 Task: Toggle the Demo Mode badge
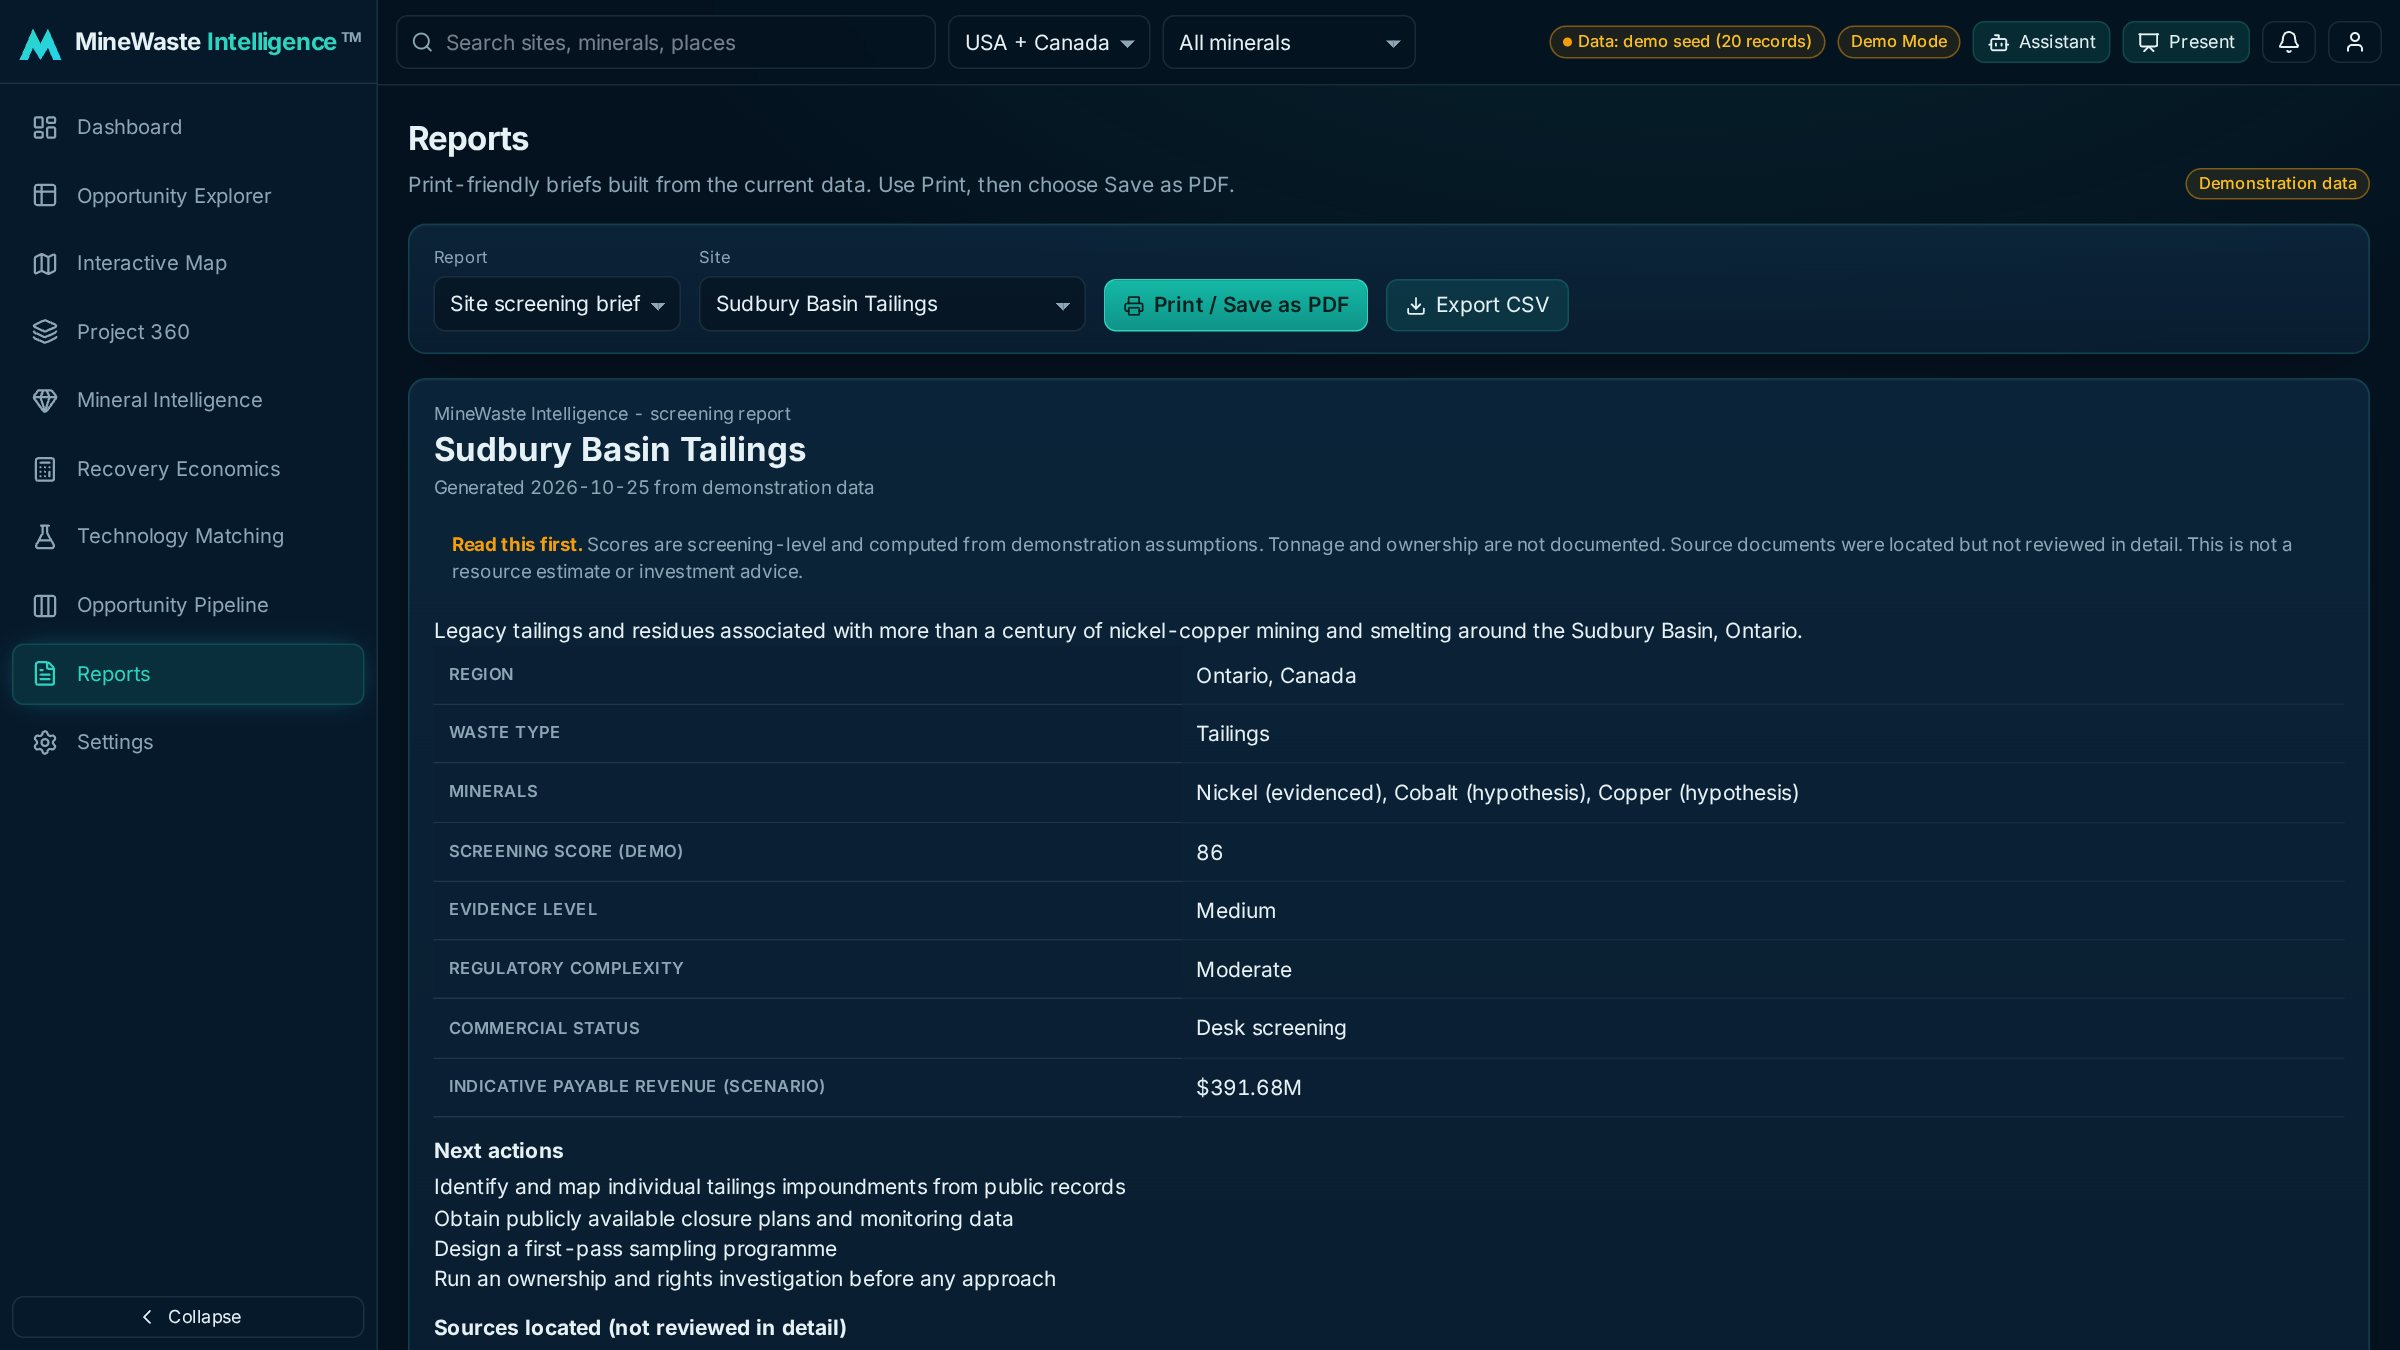pyautogui.click(x=1898, y=42)
